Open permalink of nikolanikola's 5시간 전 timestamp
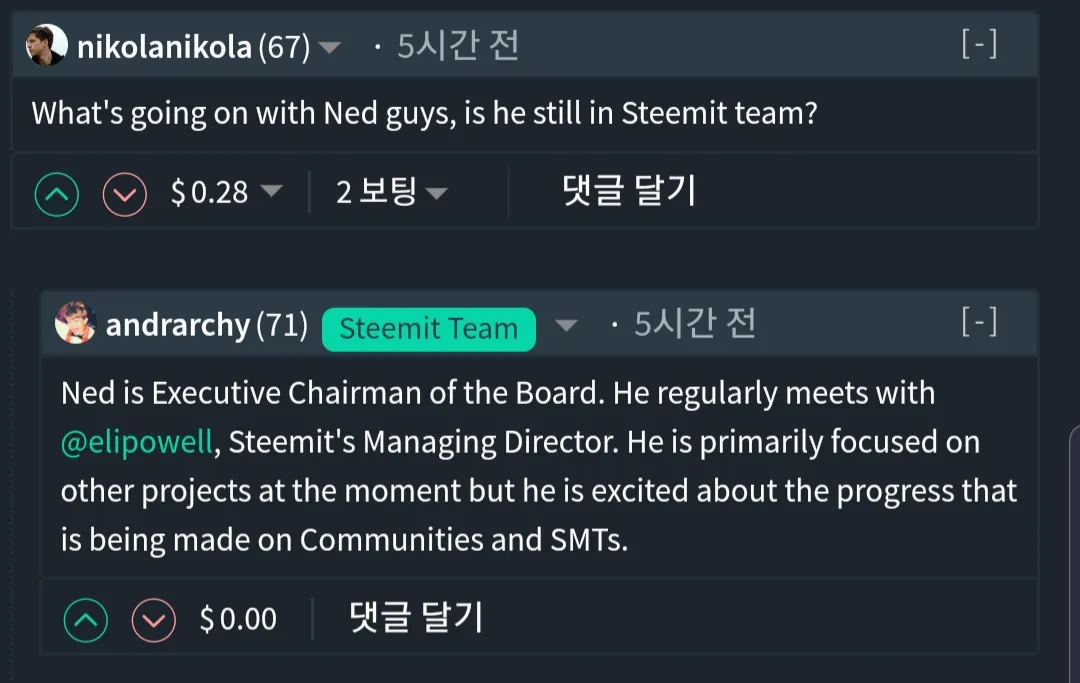The image size is (1080, 683). tap(458, 46)
